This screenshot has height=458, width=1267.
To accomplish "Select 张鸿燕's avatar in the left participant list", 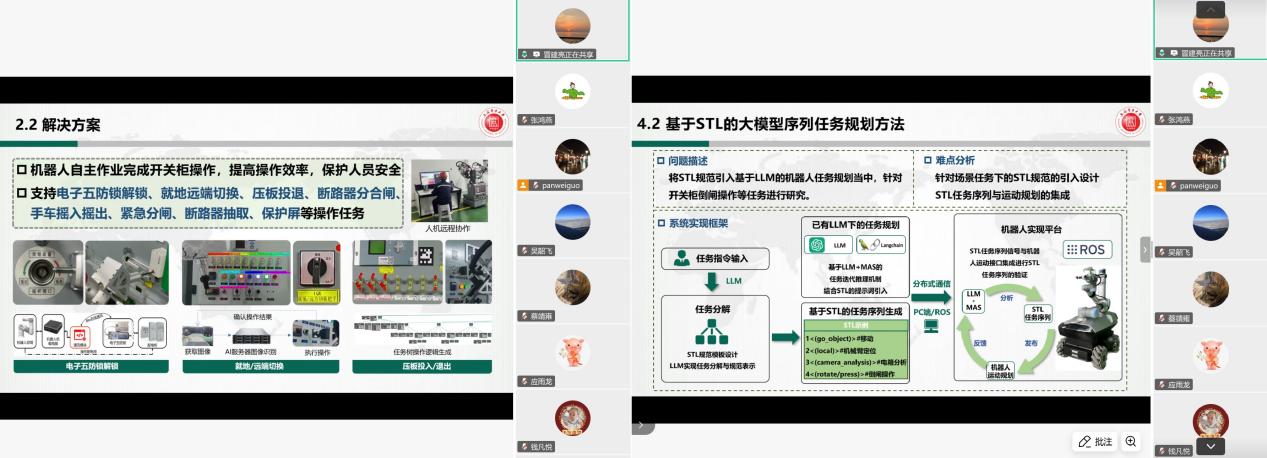I will [x=572, y=93].
